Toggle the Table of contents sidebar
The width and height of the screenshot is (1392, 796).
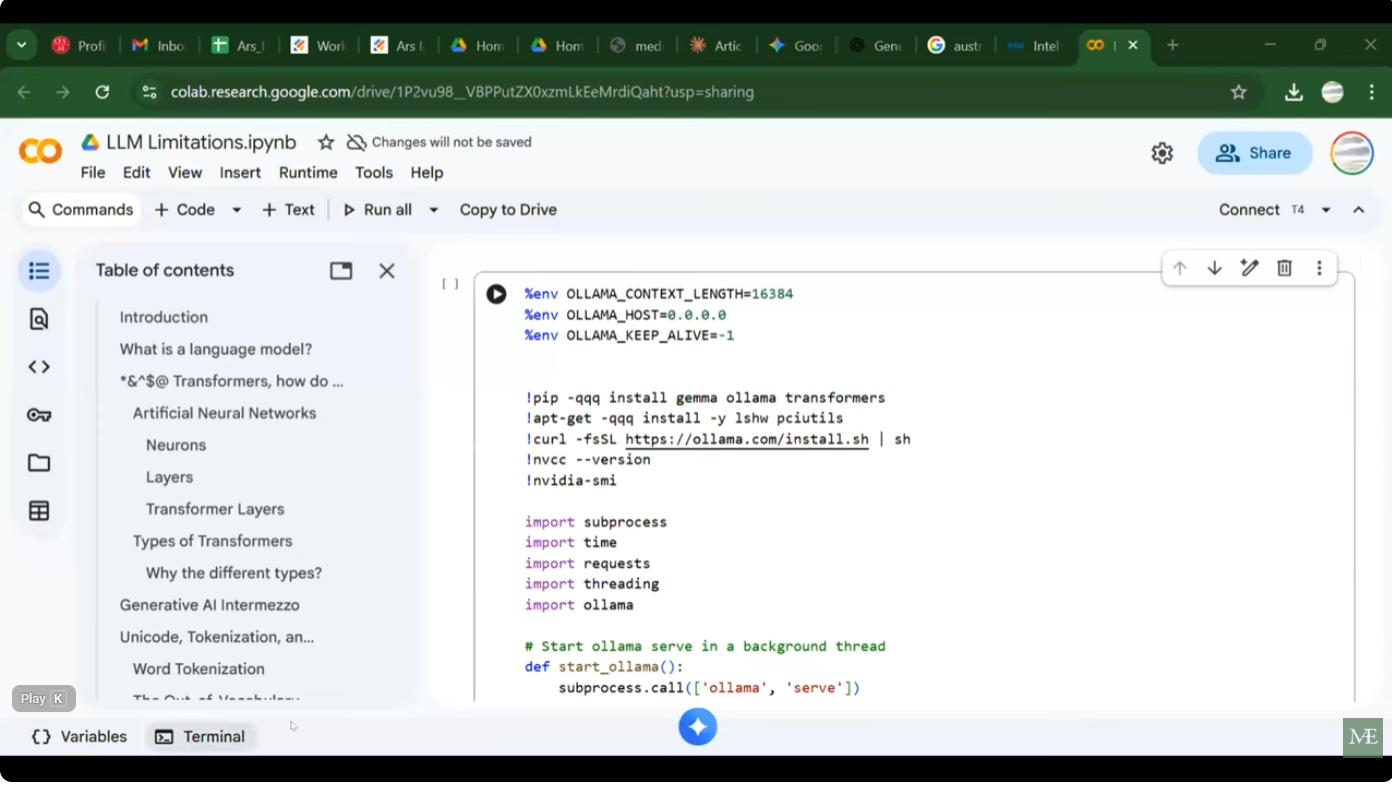click(39, 271)
